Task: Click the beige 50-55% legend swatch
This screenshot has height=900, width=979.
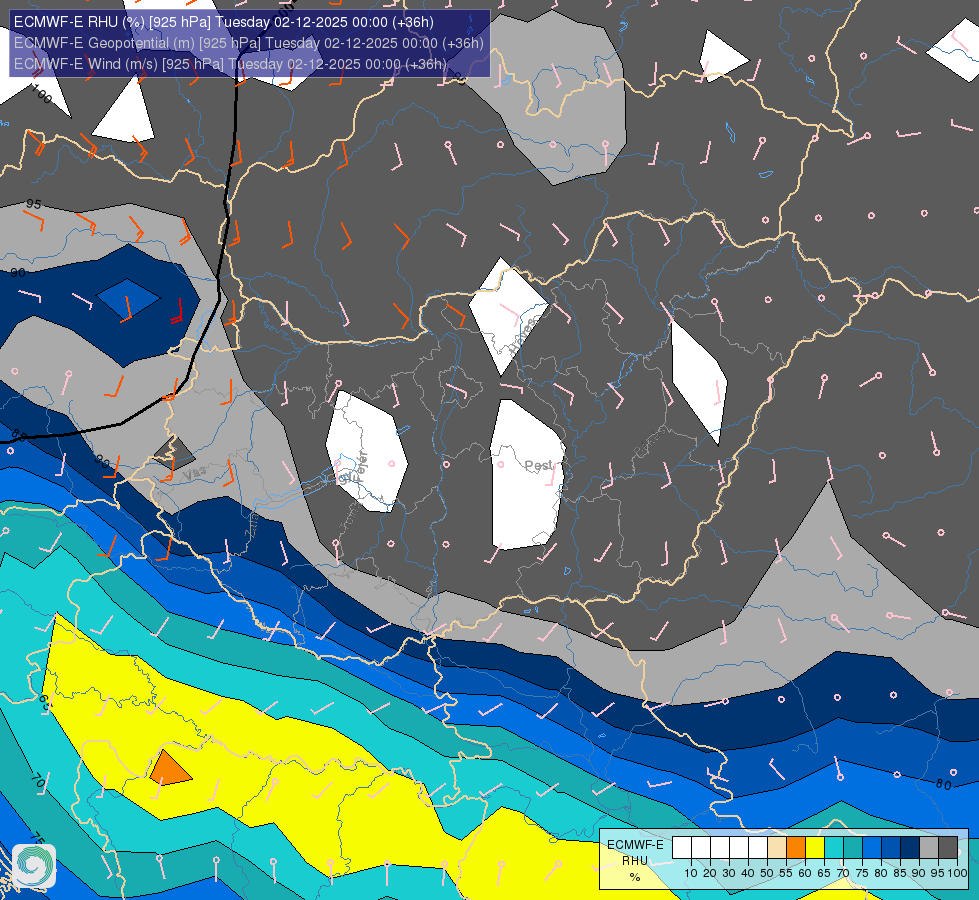Action: click(777, 848)
